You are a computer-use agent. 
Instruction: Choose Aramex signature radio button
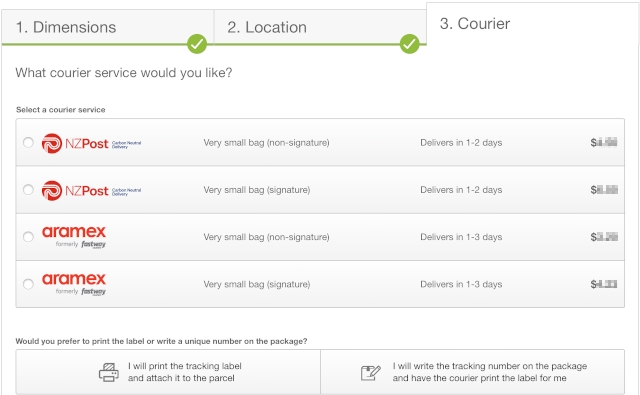[28, 284]
